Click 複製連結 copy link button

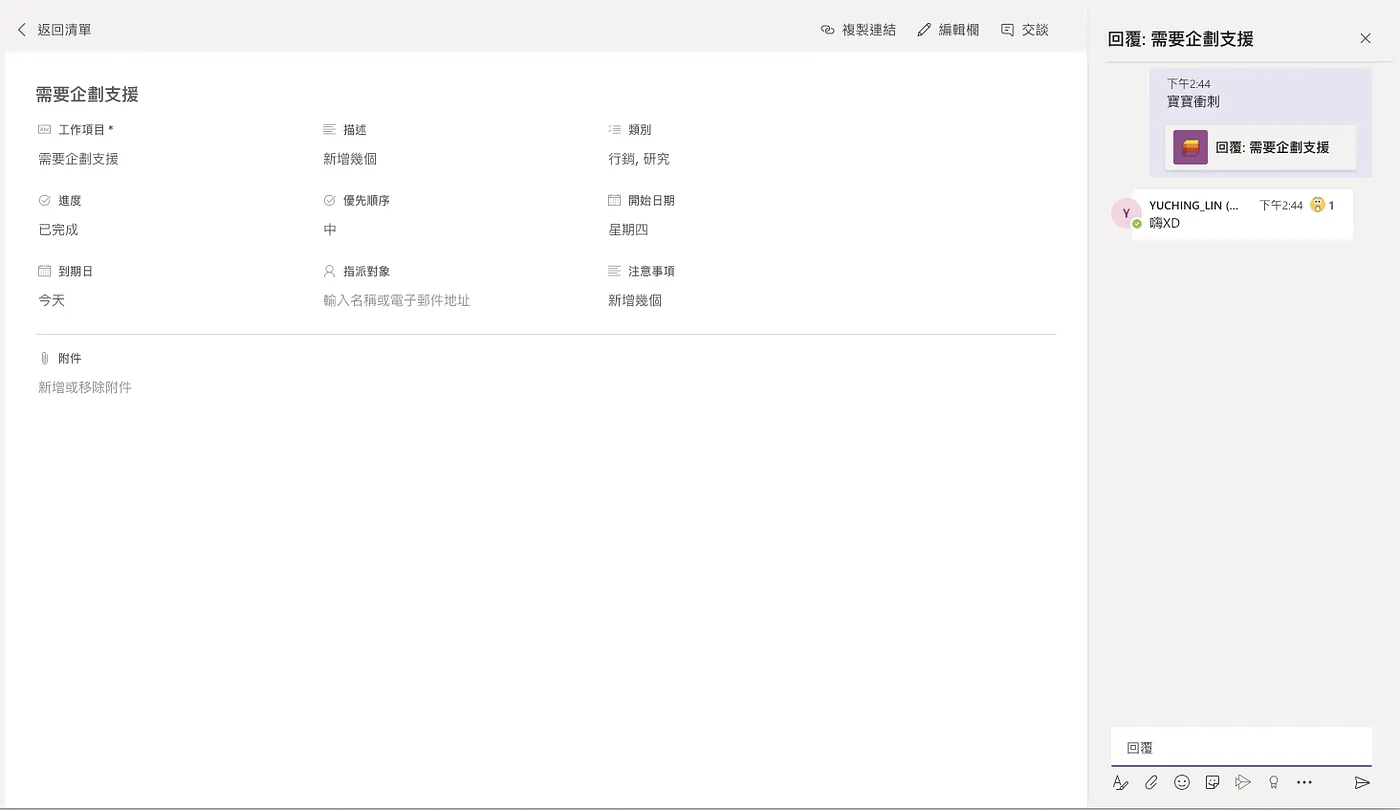click(x=858, y=30)
